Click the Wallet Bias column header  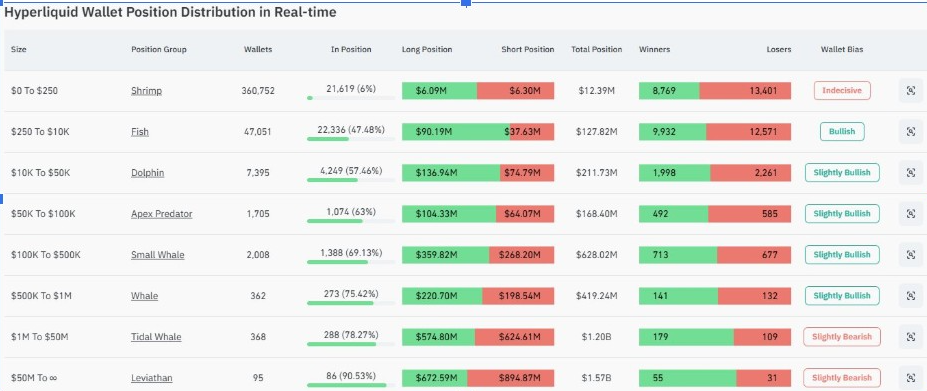[842, 50]
